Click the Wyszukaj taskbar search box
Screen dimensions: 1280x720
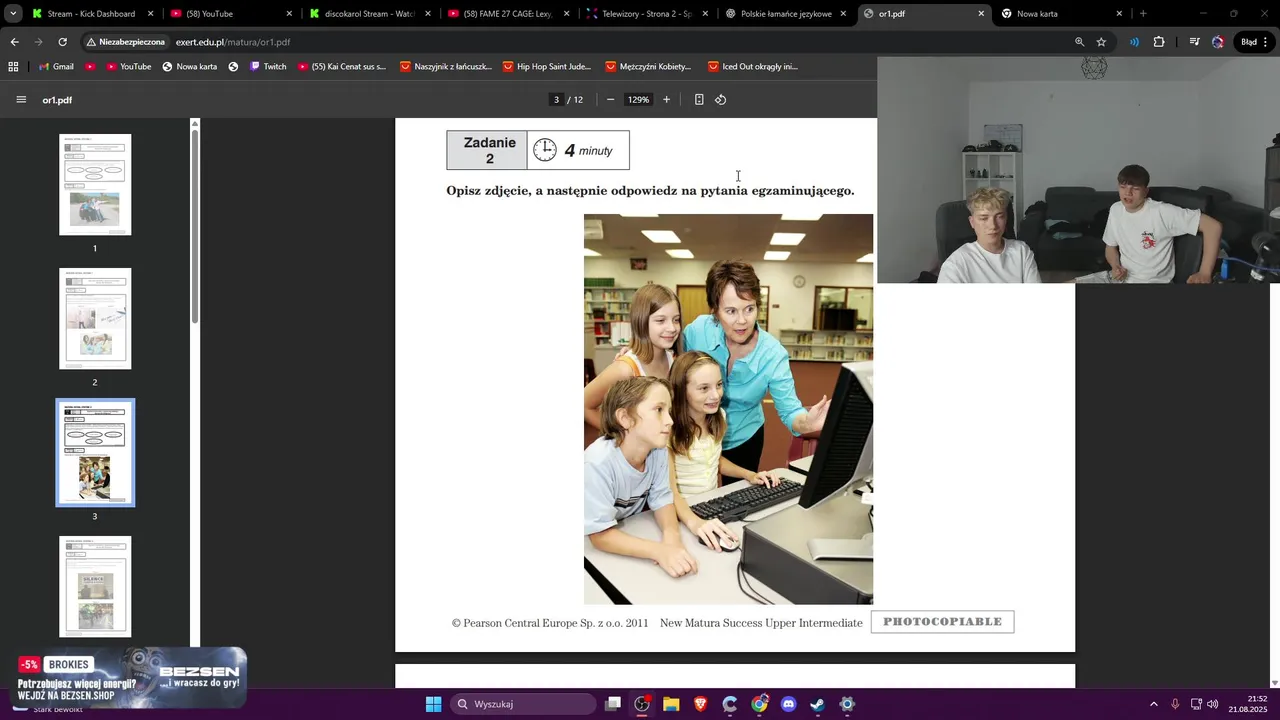click(x=523, y=704)
